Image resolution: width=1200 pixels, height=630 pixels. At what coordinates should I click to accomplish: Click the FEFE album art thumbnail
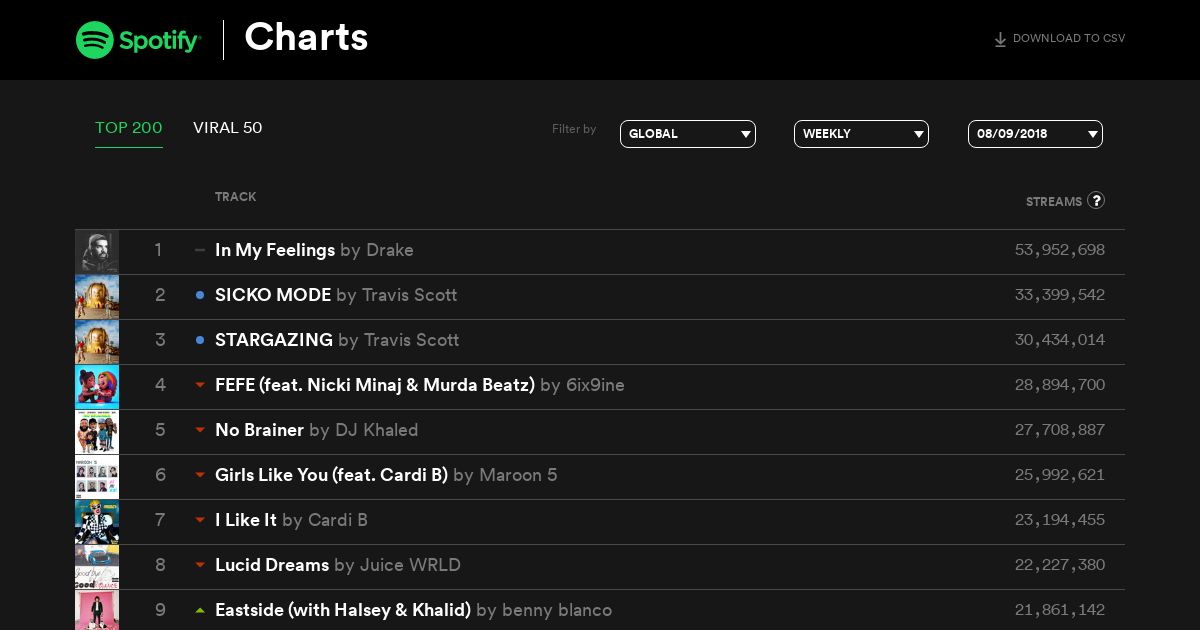tap(97, 387)
